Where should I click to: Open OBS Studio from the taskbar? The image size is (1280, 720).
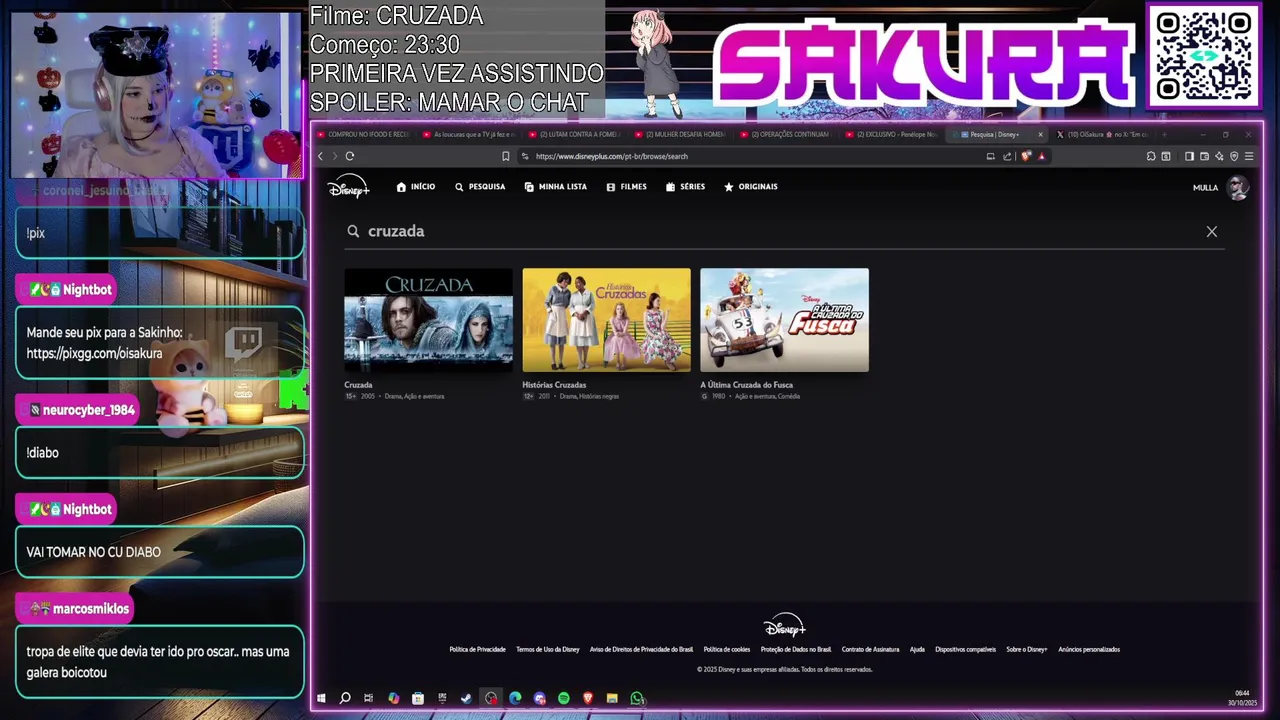point(491,698)
